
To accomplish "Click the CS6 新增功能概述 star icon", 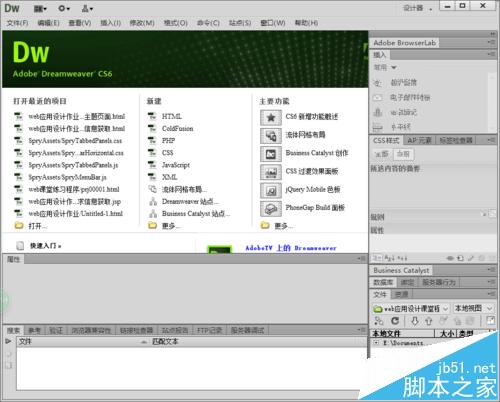I will click(x=271, y=117).
